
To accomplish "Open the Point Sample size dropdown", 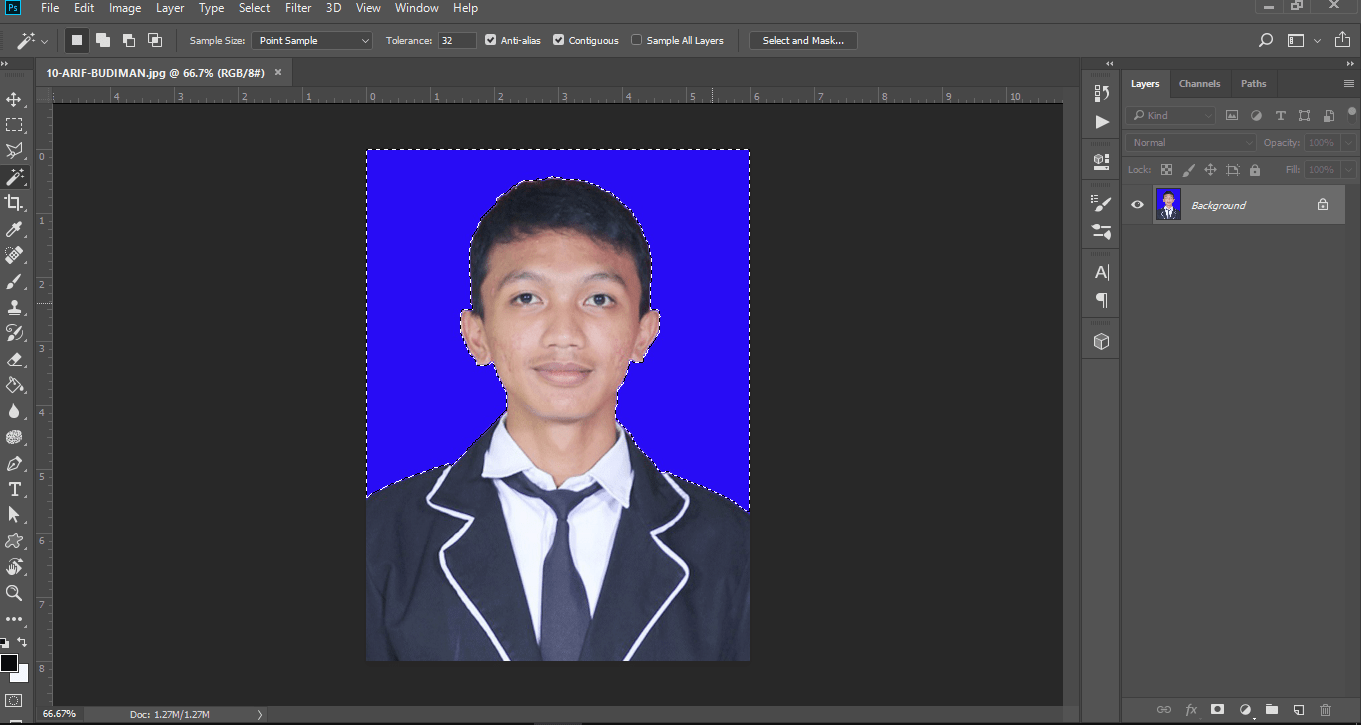I will [x=312, y=40].
